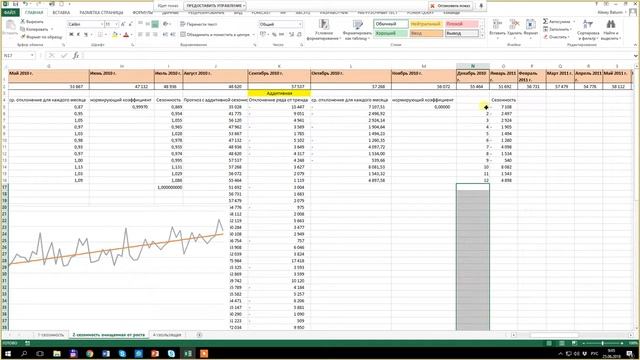The width and height of the screenshot is (640, 360).
Task: Click the increase decimal icon
Action: click(291, 35)
